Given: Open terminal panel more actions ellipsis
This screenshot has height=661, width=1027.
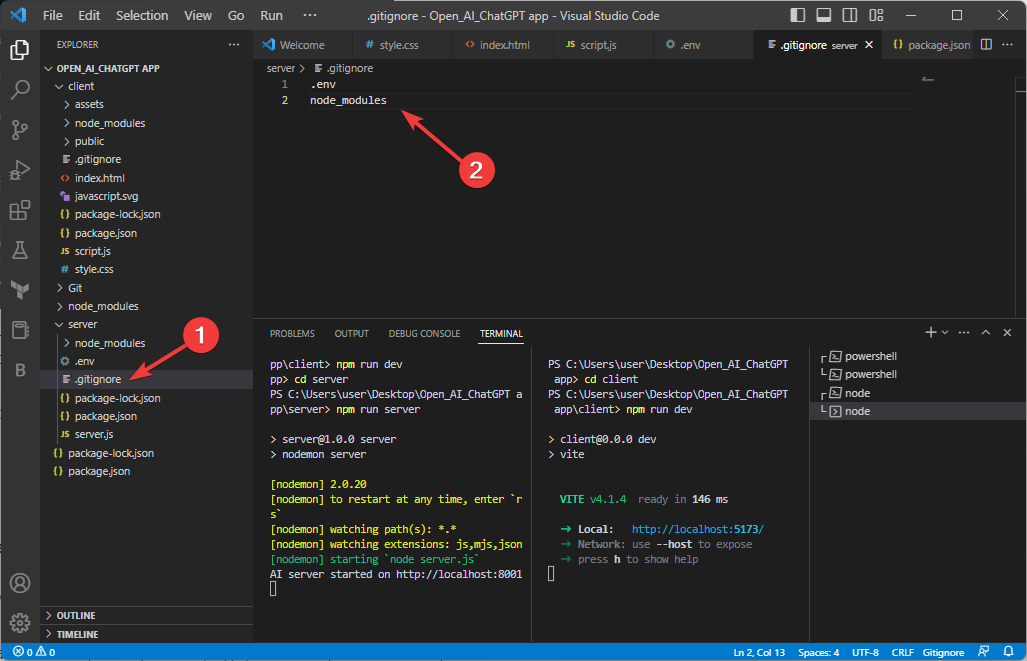Looking at the screenshot, I should coord(963,333).
